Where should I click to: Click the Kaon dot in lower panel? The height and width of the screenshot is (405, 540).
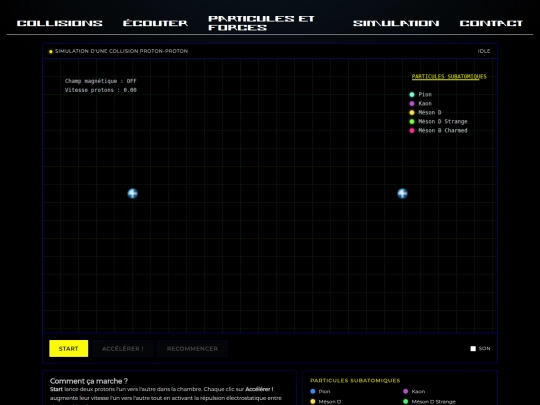click(405, 391)
